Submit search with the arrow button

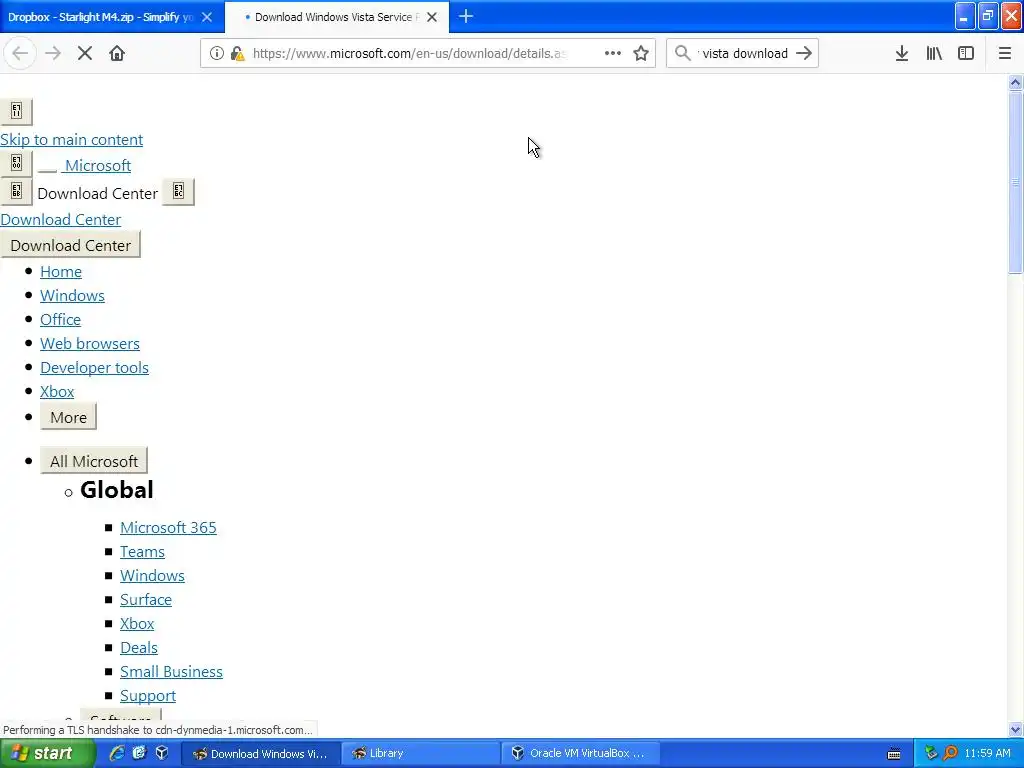(x=804, y=54)
